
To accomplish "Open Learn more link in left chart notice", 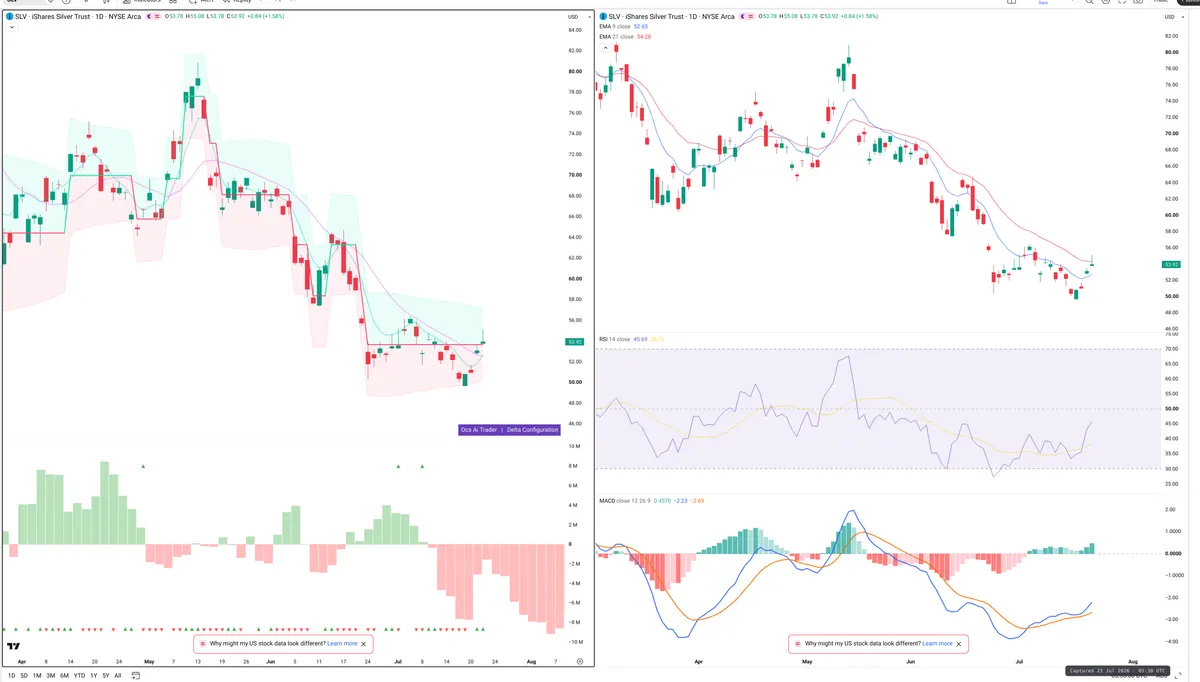I will (342, 644).
